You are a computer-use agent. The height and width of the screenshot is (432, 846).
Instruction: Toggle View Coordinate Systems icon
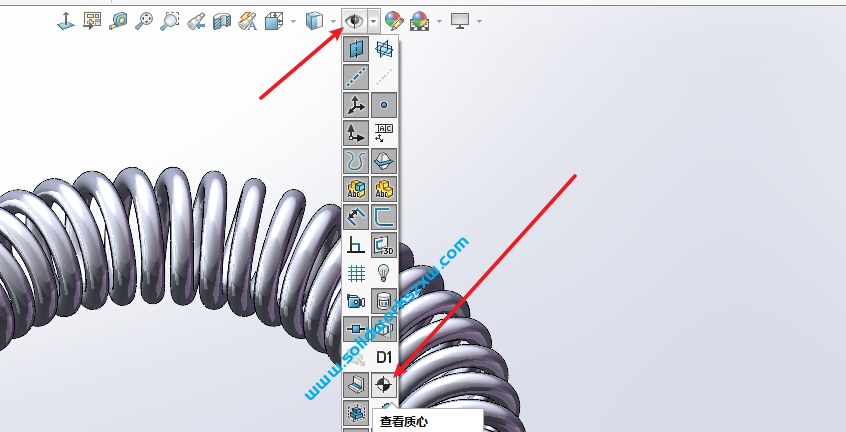pyautogui.click(x=356, y=133)
